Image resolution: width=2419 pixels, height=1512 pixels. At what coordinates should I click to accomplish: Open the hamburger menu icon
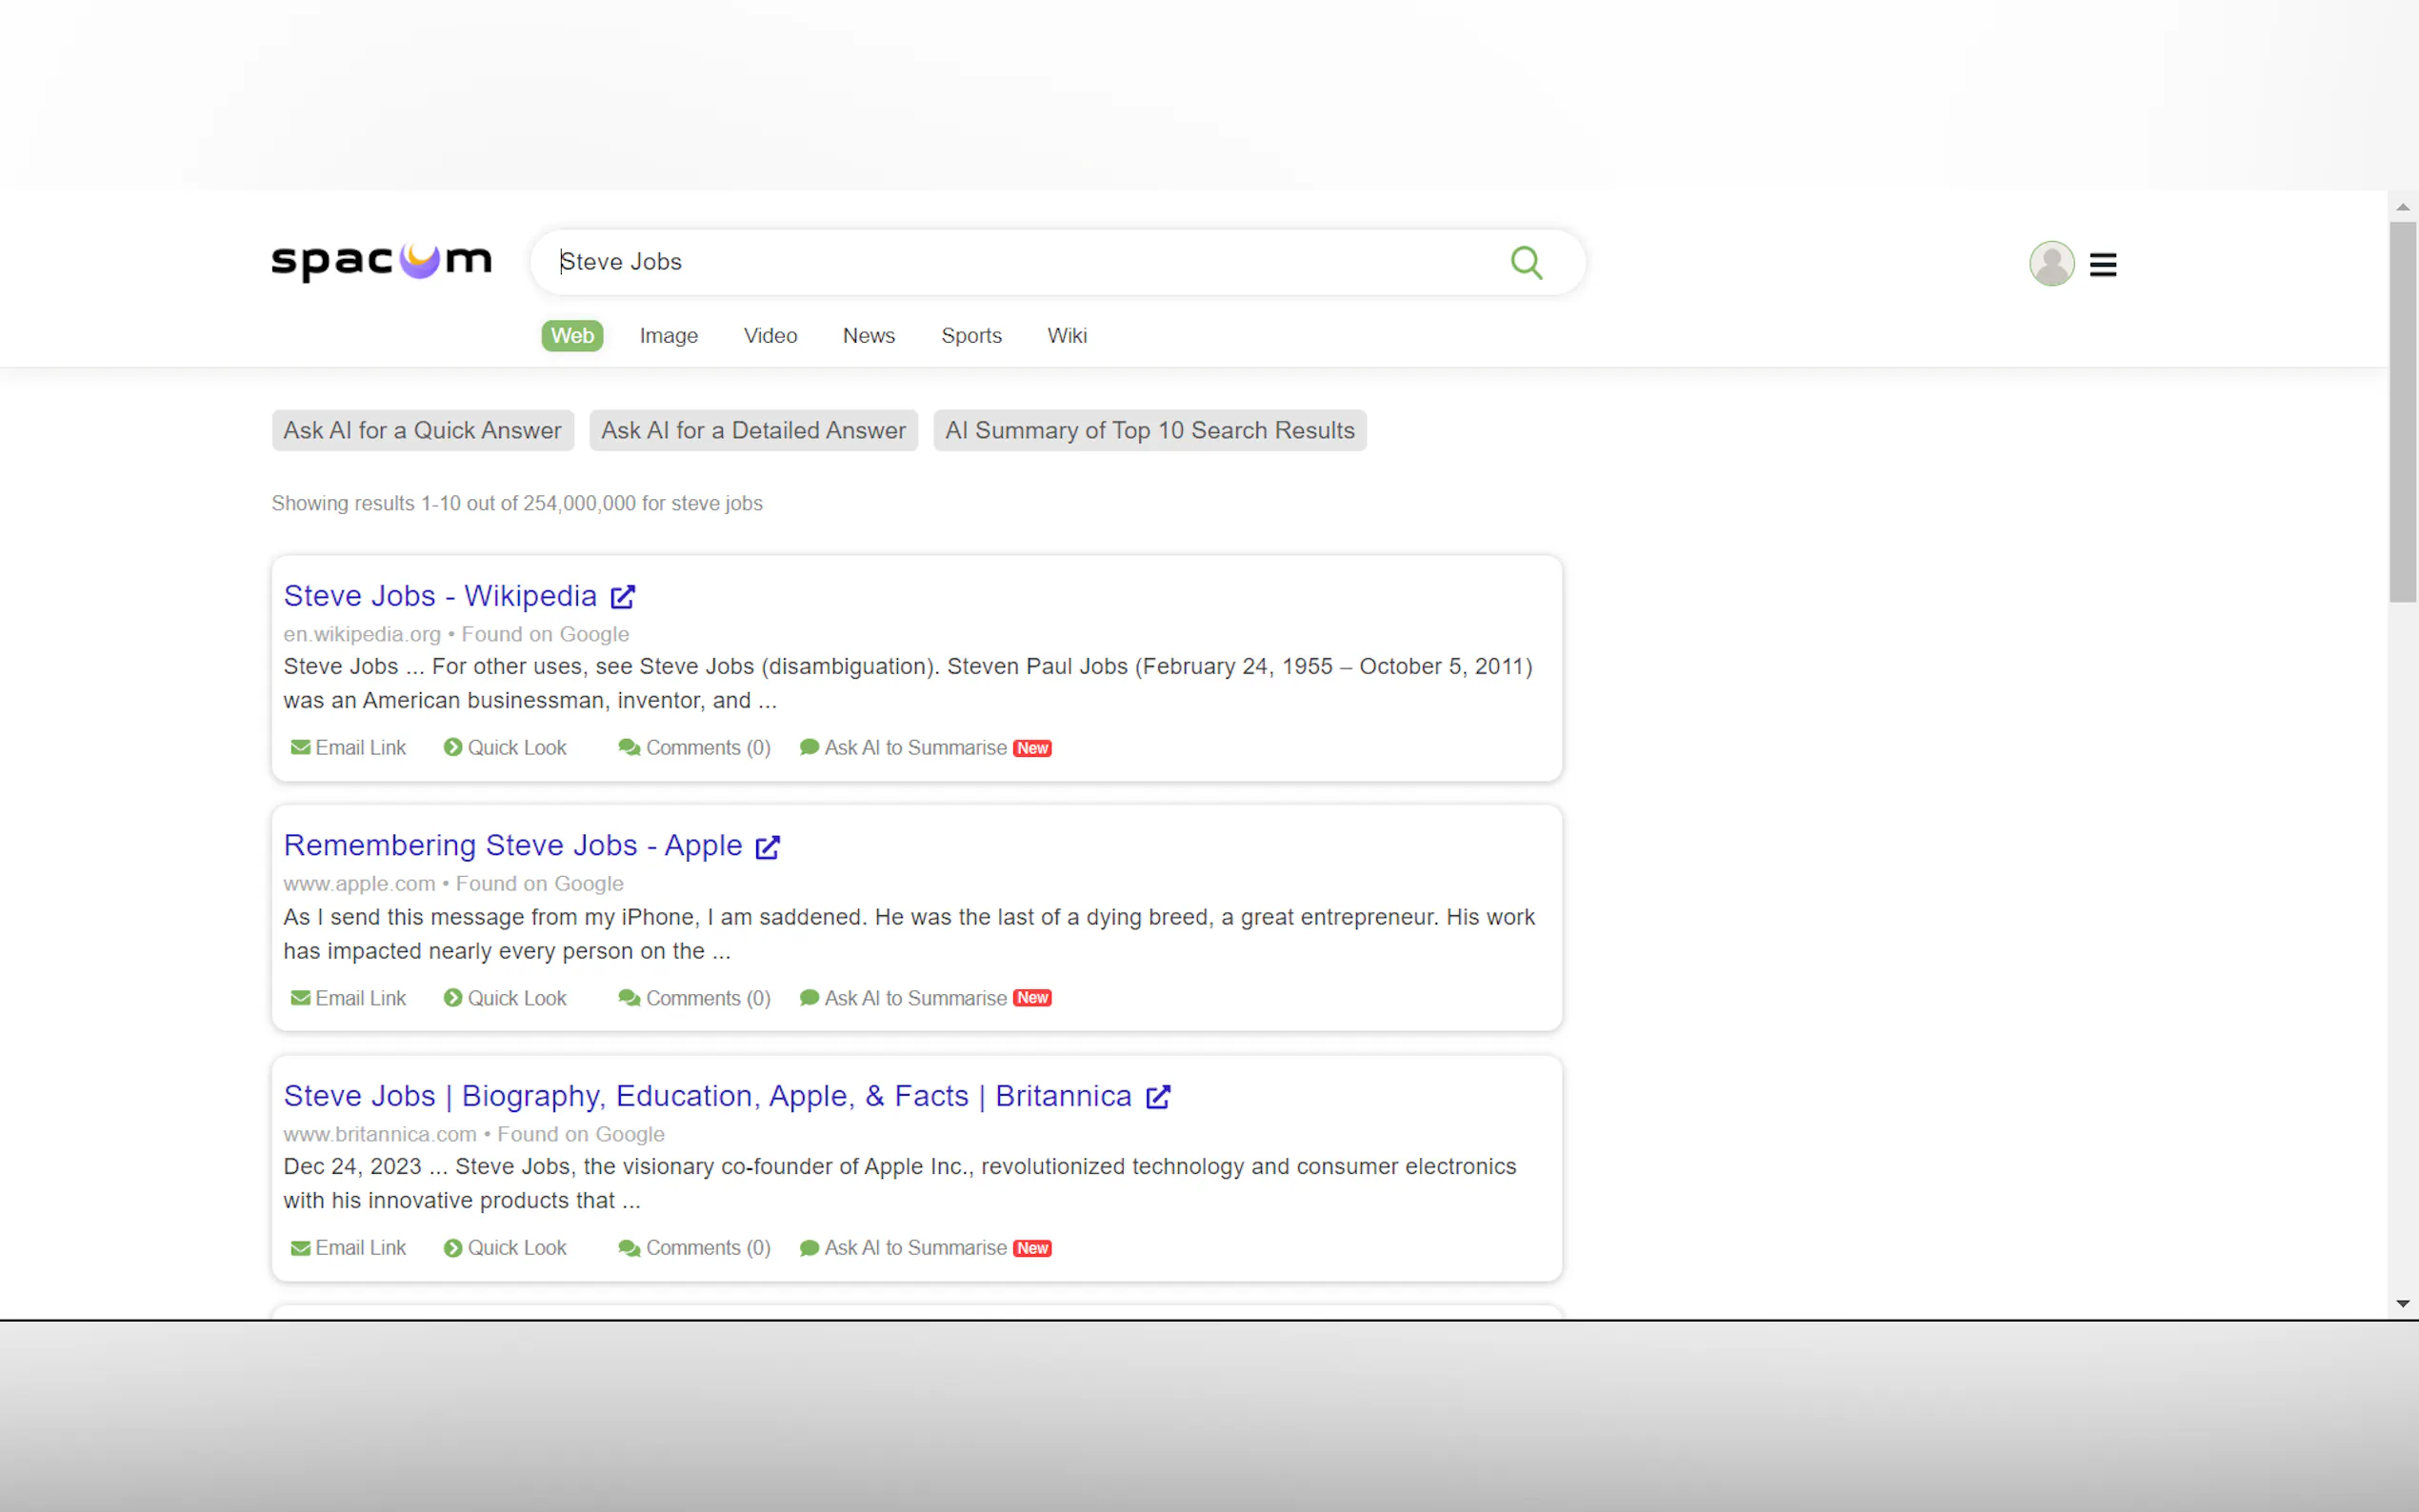point(2103,265)
